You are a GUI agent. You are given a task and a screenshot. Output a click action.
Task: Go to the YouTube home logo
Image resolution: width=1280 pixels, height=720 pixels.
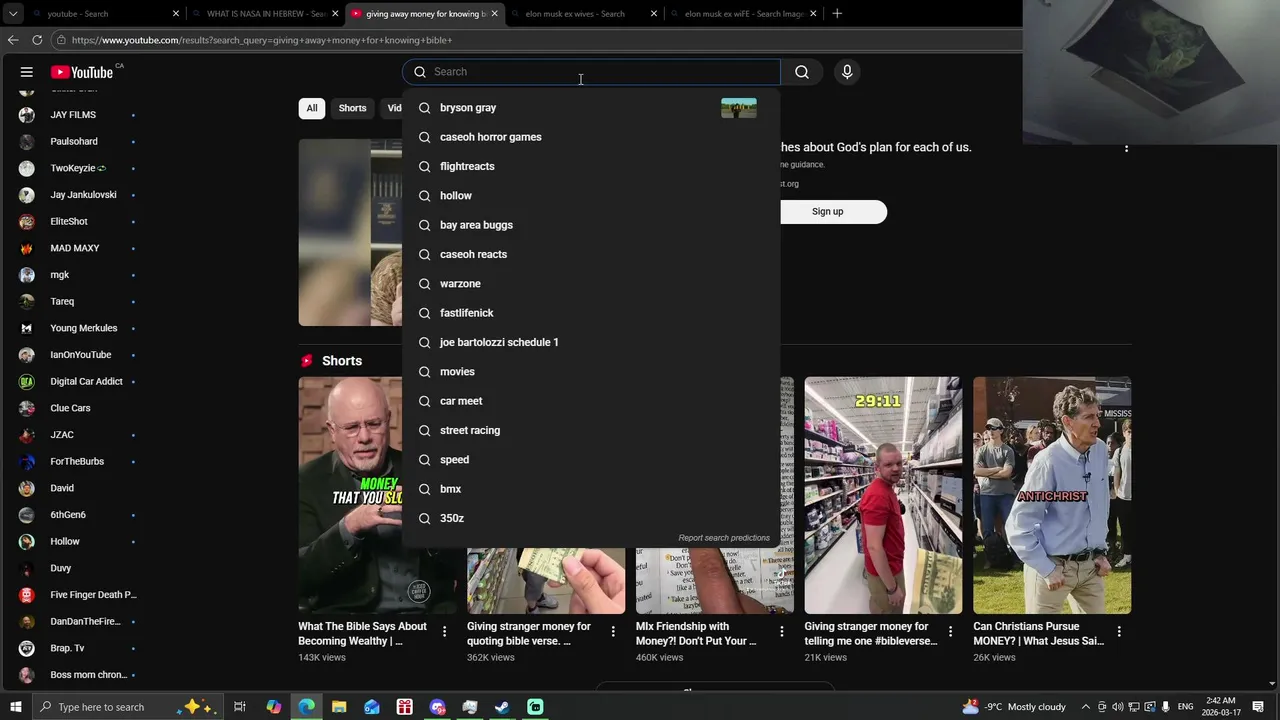click(82, 72)
